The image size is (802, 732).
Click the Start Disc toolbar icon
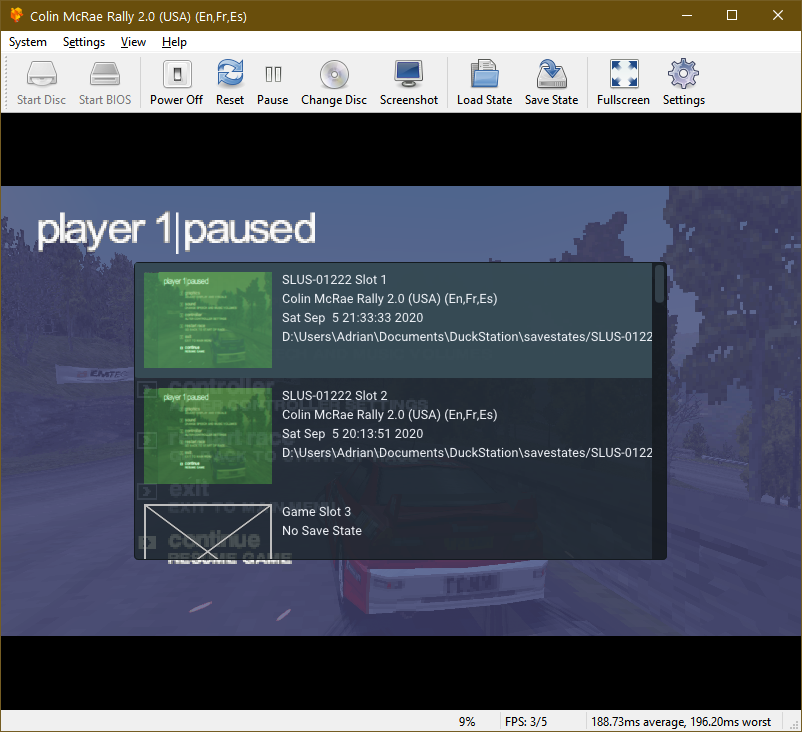click(x=41, y=83)
